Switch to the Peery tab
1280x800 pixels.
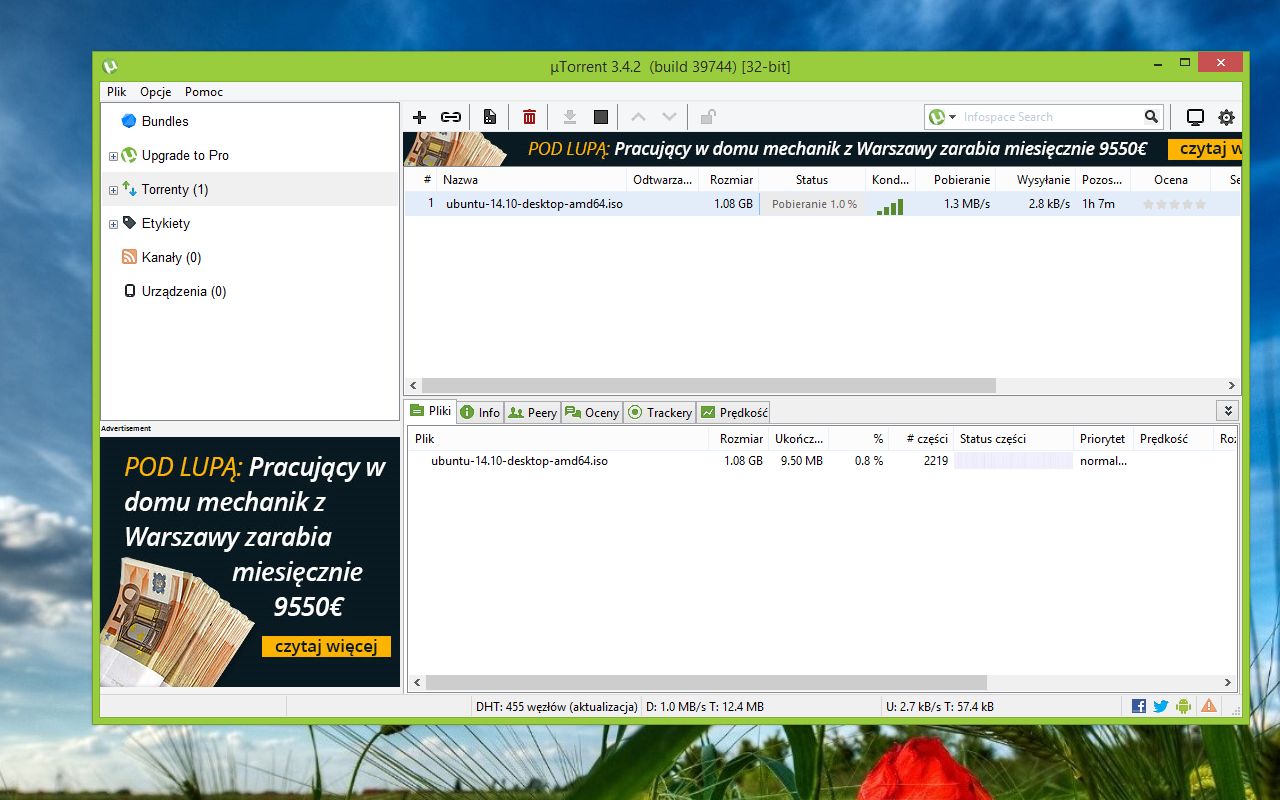pos(531,412)
